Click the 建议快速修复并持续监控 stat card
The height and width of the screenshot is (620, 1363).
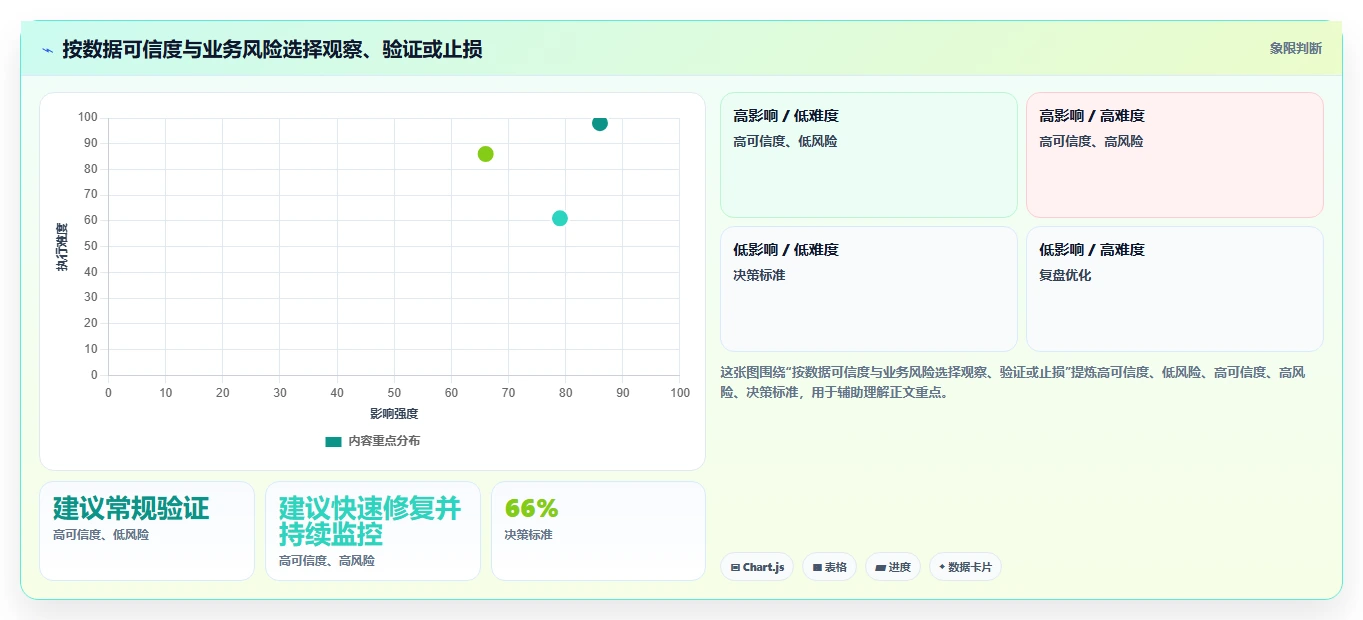point(373,531)
